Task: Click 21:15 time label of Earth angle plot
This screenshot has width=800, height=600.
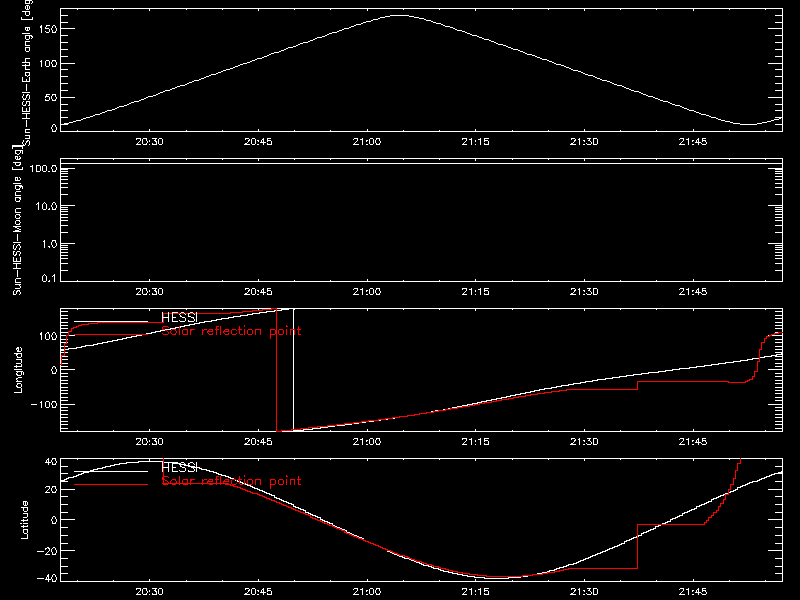Action: (476, 141)
